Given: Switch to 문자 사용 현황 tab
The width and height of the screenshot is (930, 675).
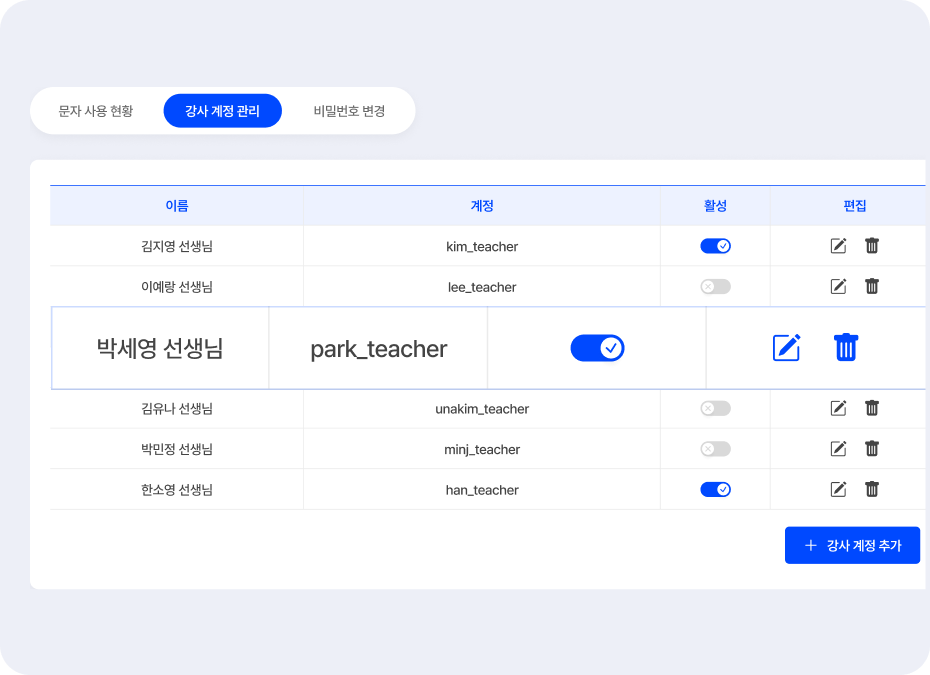Looking at the screenshot, I should pos(96,111).
